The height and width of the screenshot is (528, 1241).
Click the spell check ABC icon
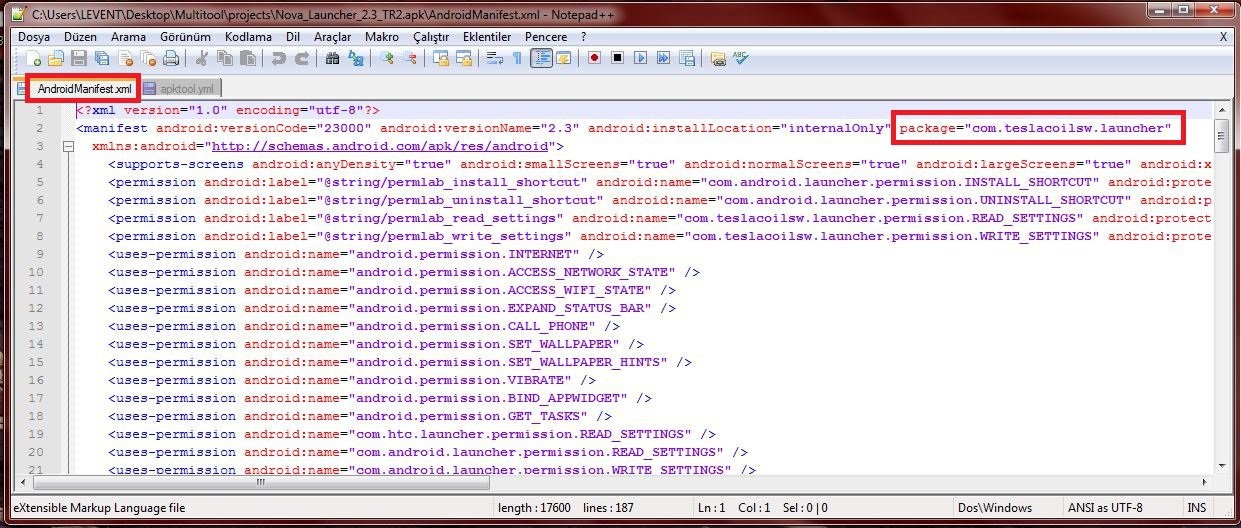741,59
